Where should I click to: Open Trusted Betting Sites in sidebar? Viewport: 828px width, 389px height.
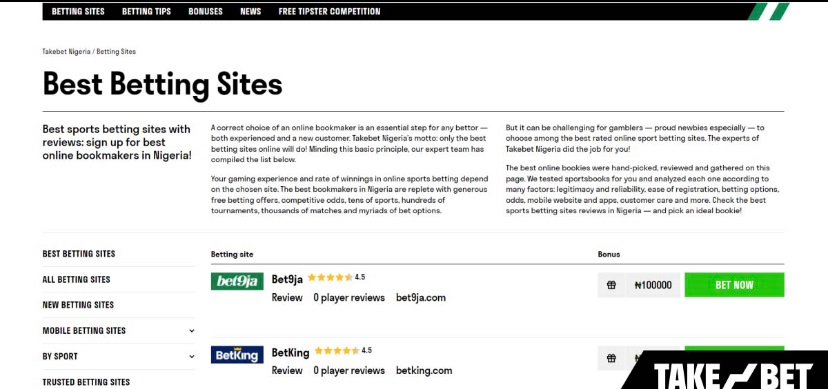click(86, 382)
